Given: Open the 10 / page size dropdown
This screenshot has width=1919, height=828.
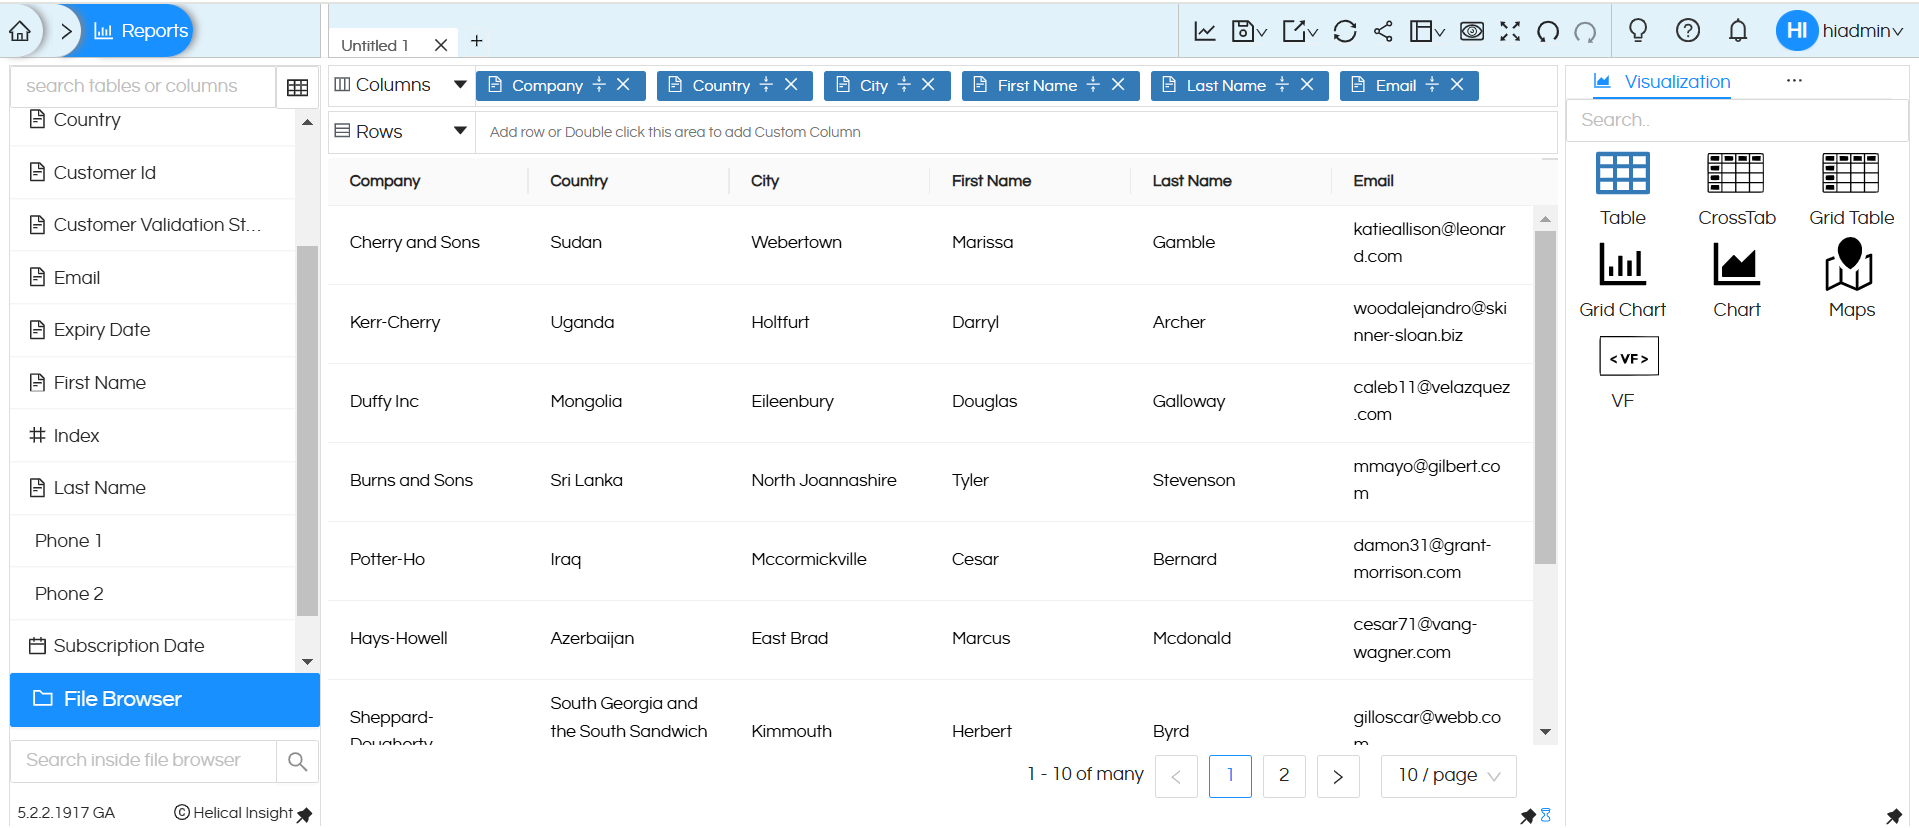Looking at the screenshot, I should coord(1449,776).
